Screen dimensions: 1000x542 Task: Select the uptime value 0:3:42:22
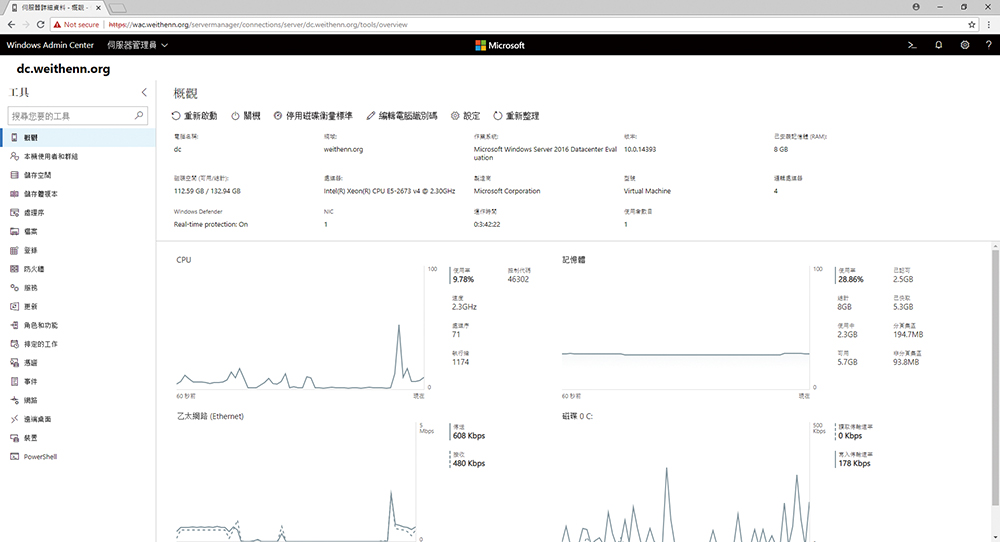(487, 224)
